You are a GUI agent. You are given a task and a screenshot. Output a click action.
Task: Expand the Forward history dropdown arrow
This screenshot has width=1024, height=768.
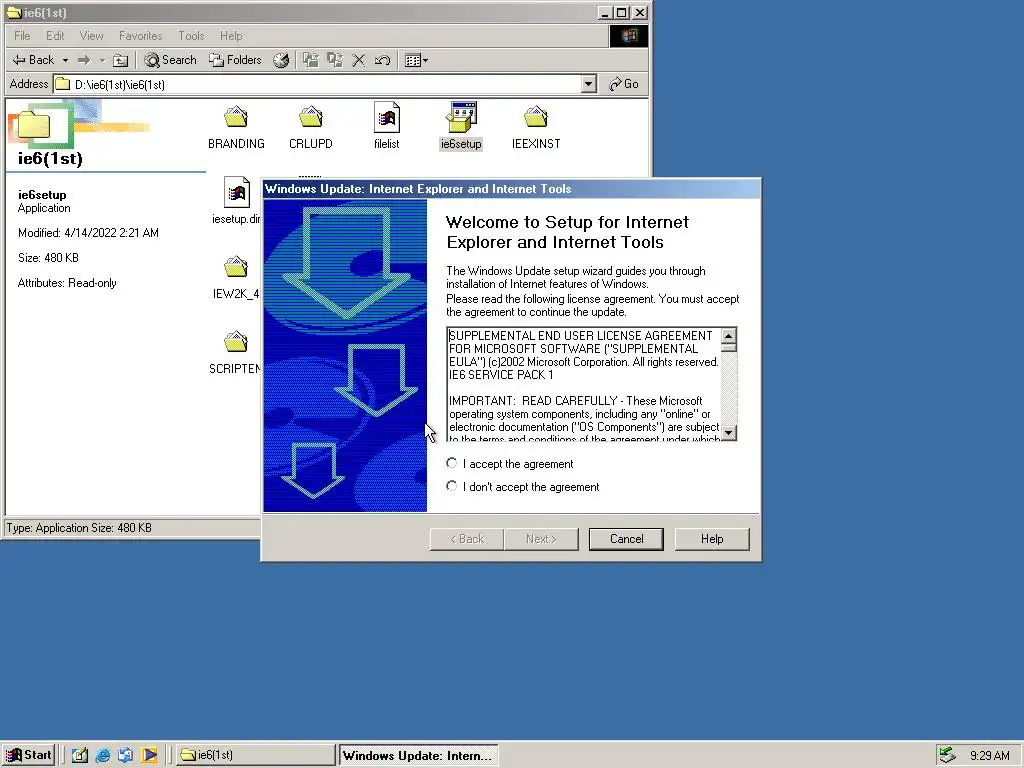tap(102, 60)
